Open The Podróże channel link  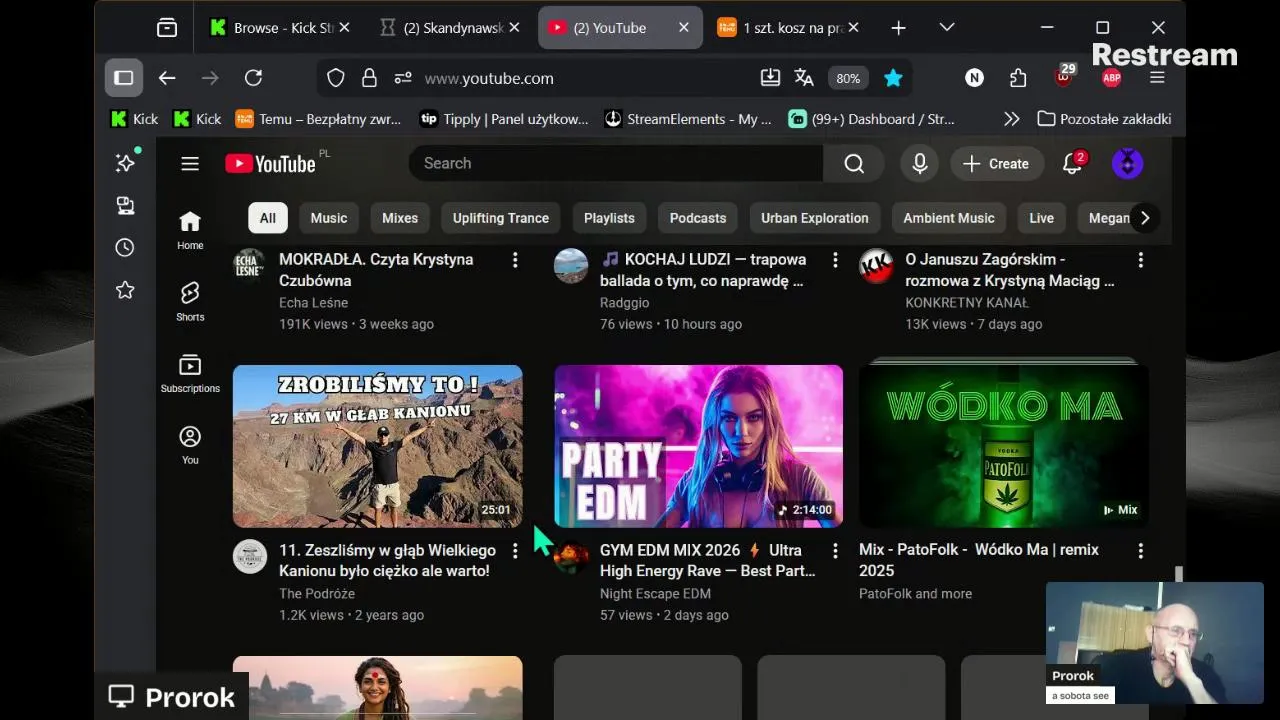click(317, 594)
